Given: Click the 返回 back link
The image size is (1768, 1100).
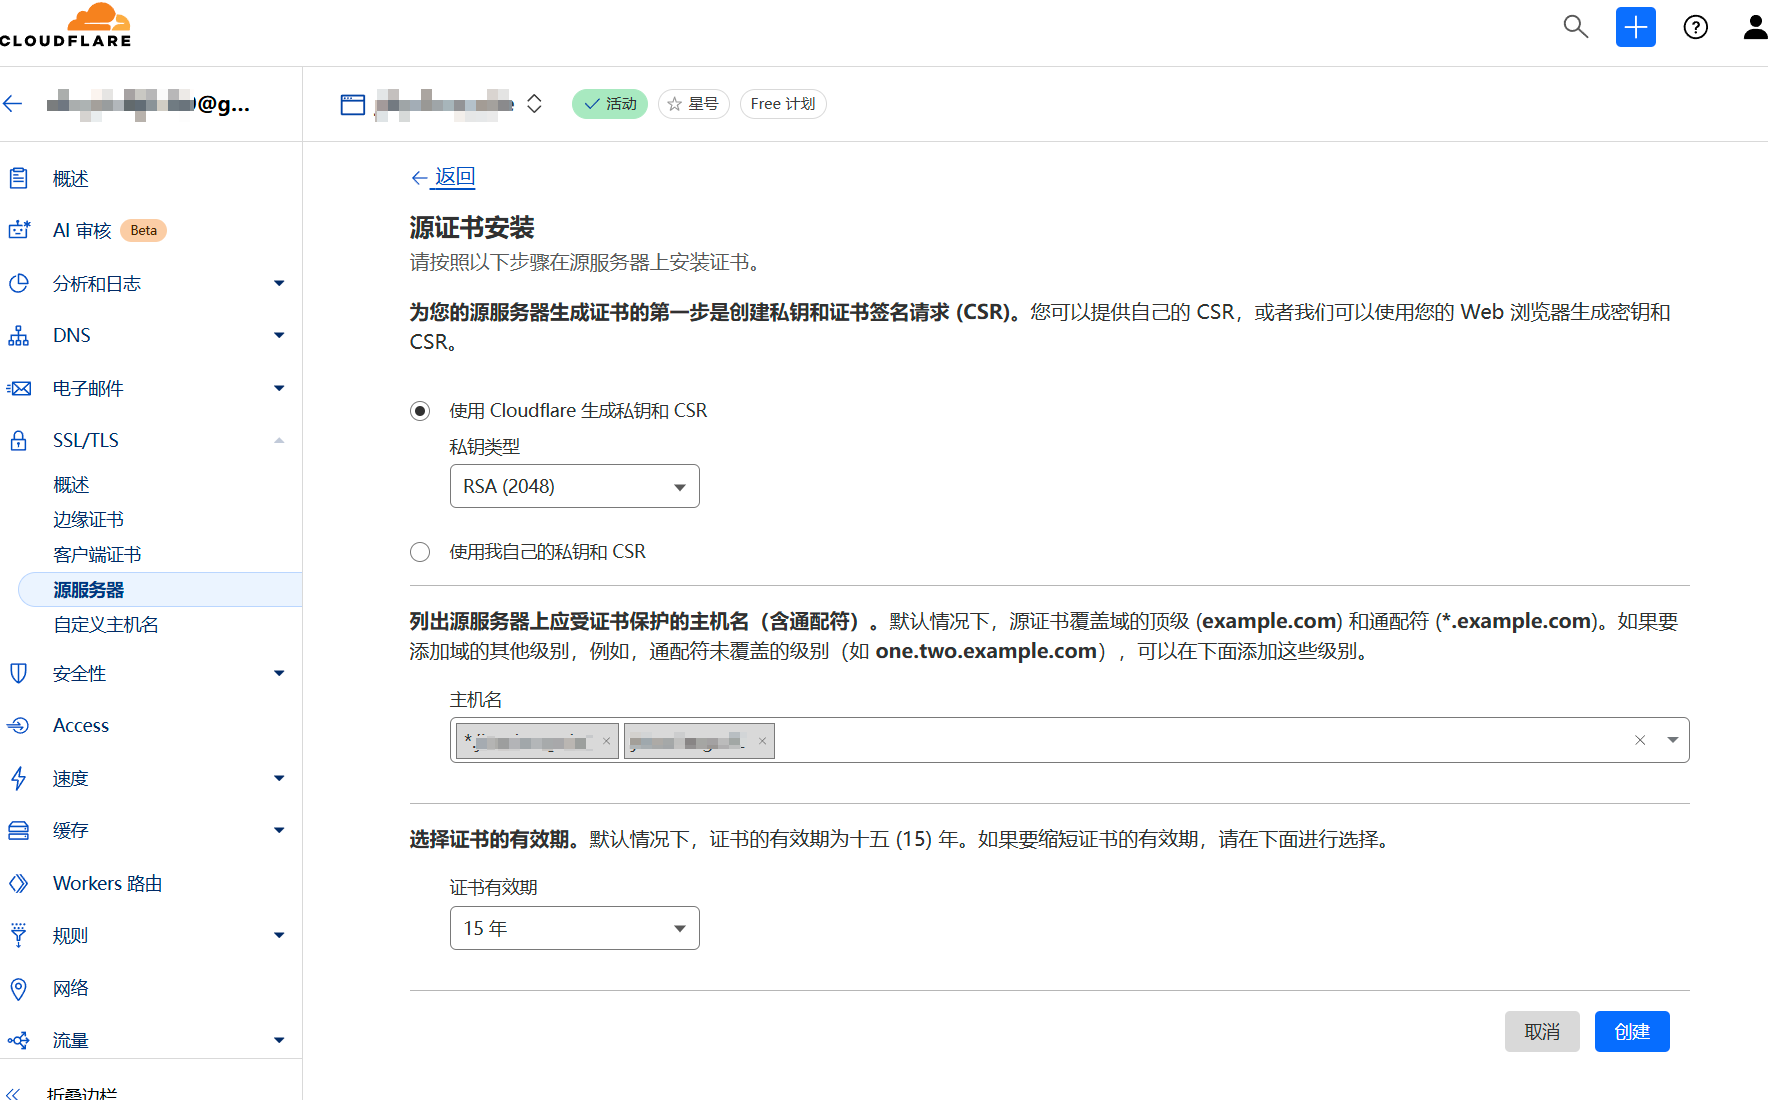Looking at the screenshot, I should (x=454, y=177).
